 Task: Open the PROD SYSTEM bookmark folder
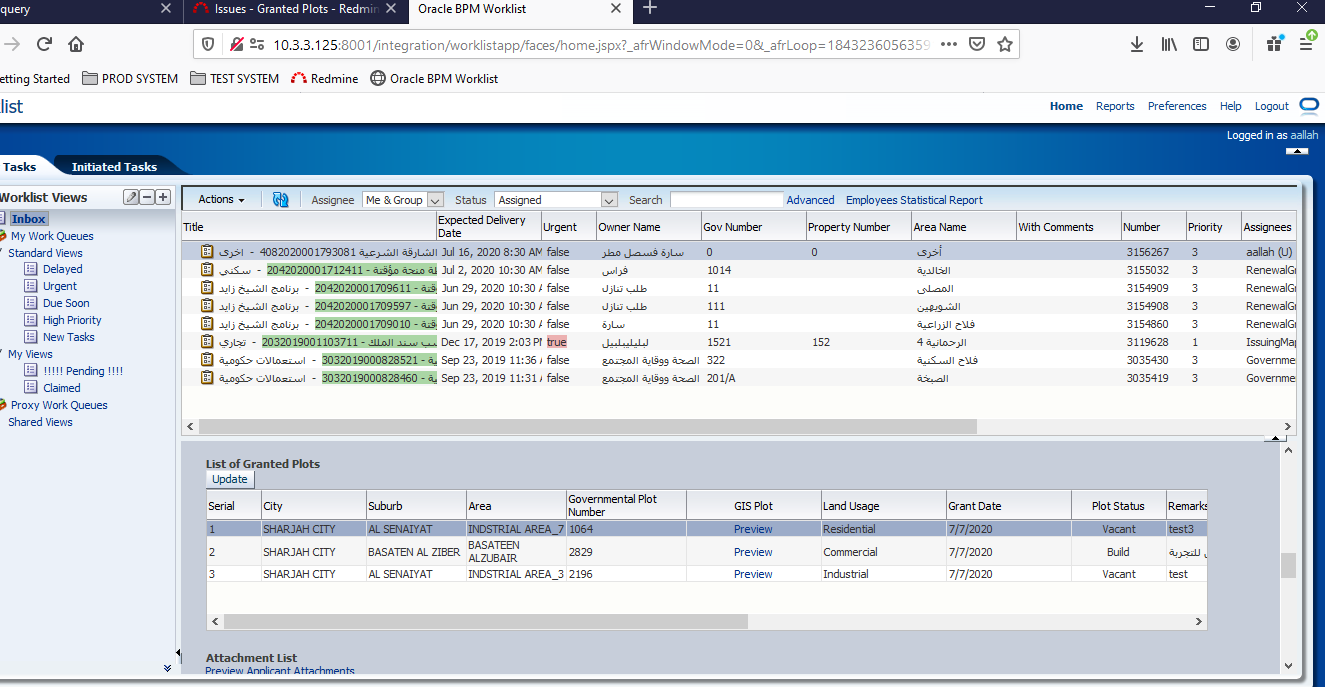tap(130, 78)
